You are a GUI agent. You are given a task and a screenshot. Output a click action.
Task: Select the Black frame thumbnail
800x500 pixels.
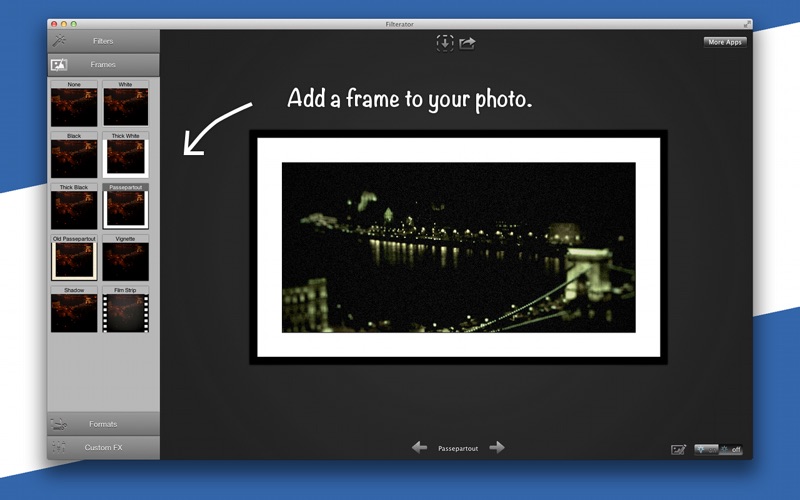pyautogui.click(x=74, y=155)
